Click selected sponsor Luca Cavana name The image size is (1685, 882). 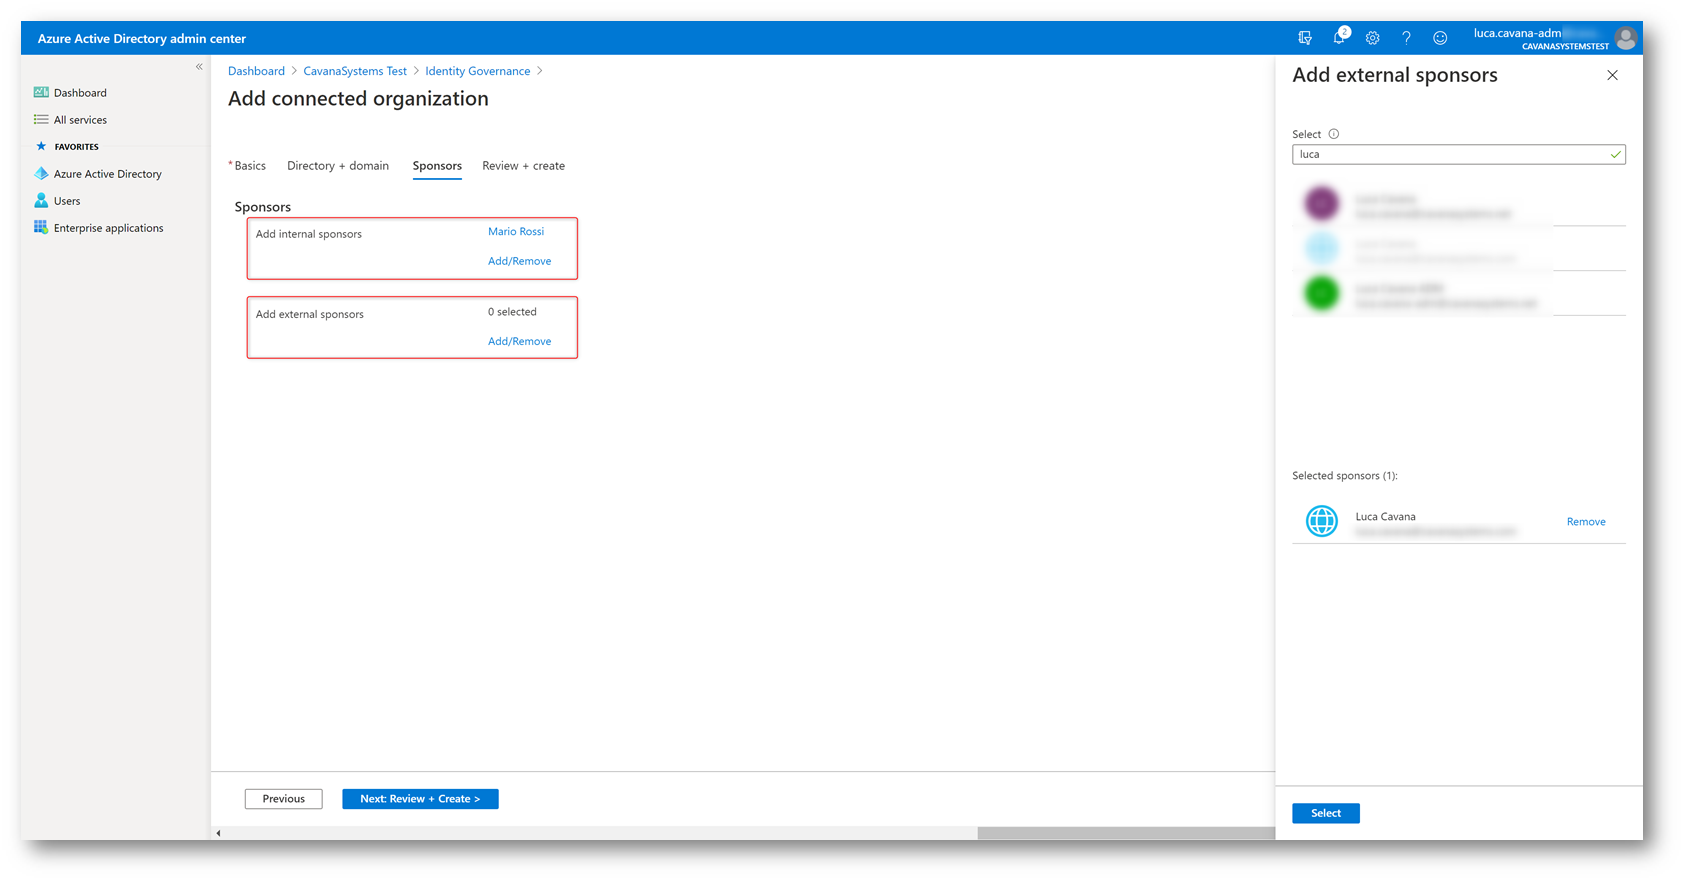pos(1385,517)
